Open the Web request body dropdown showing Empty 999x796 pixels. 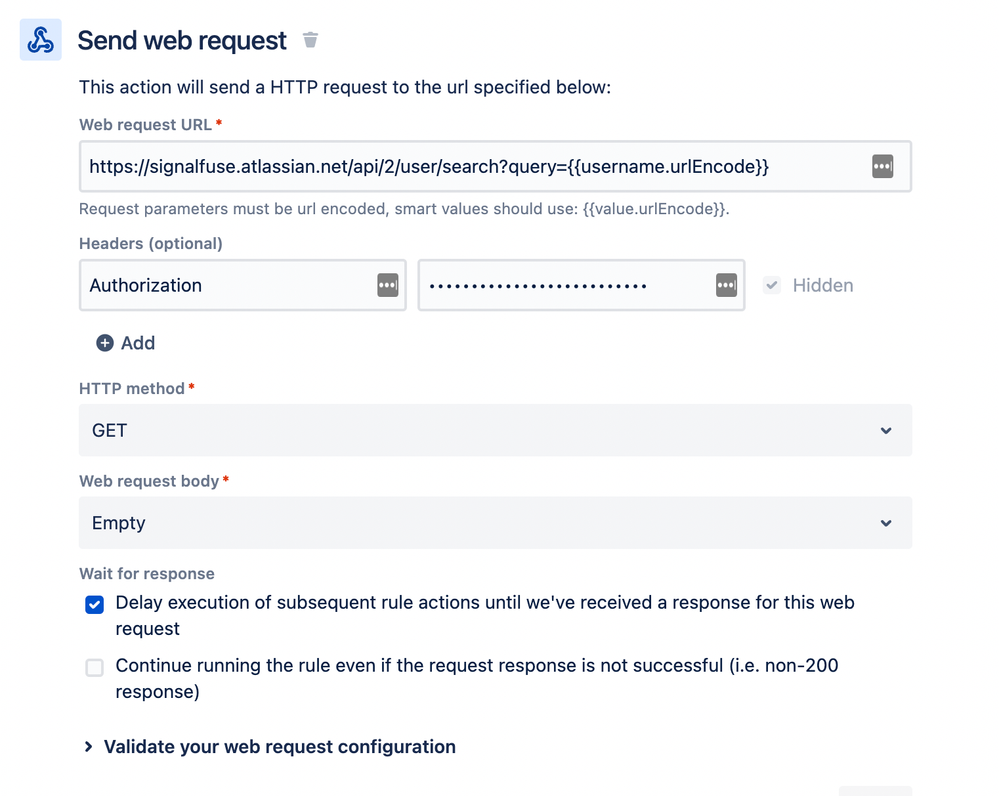[x=480, y=523]
